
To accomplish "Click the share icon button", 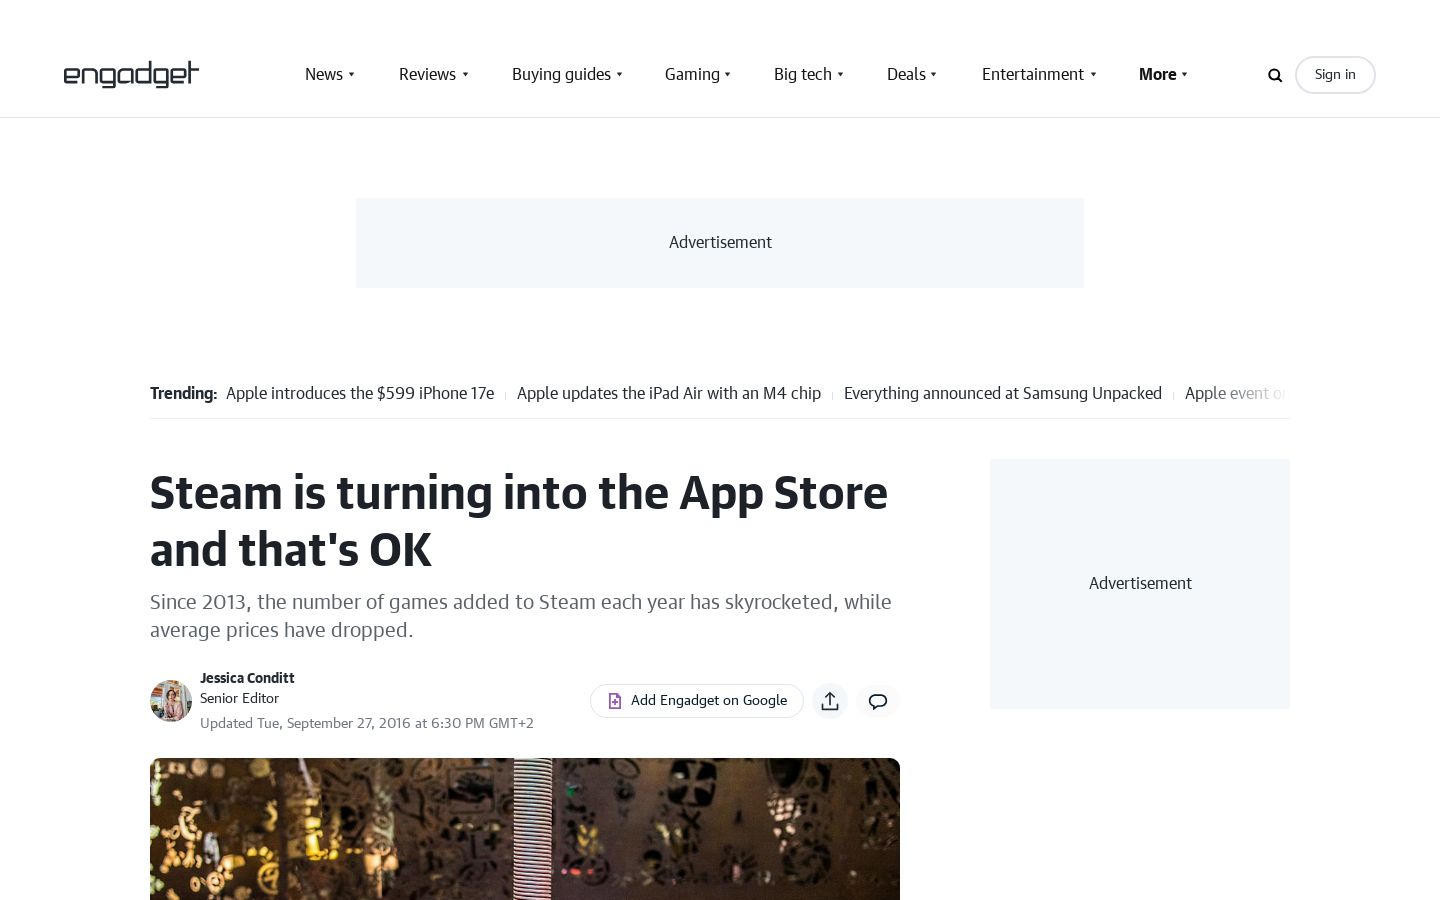I will (830, 701).
